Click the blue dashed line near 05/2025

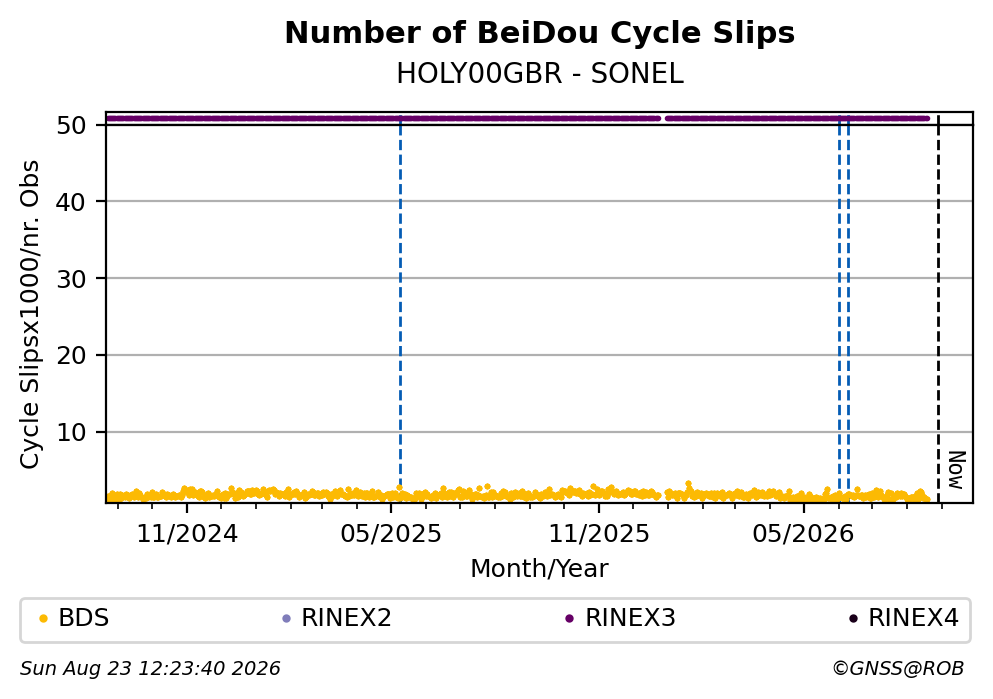(400, 304)
